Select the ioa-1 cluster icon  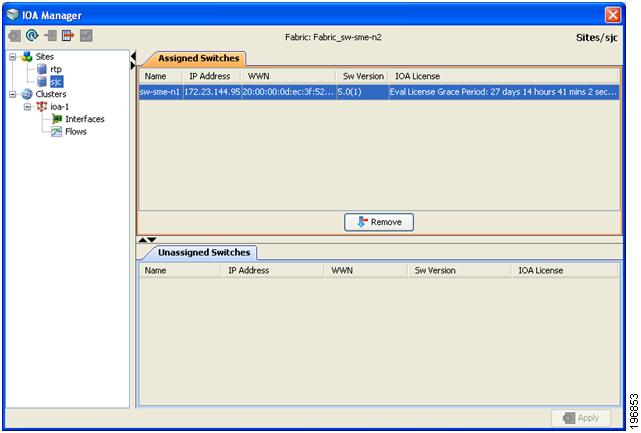(x=41, y=107)
